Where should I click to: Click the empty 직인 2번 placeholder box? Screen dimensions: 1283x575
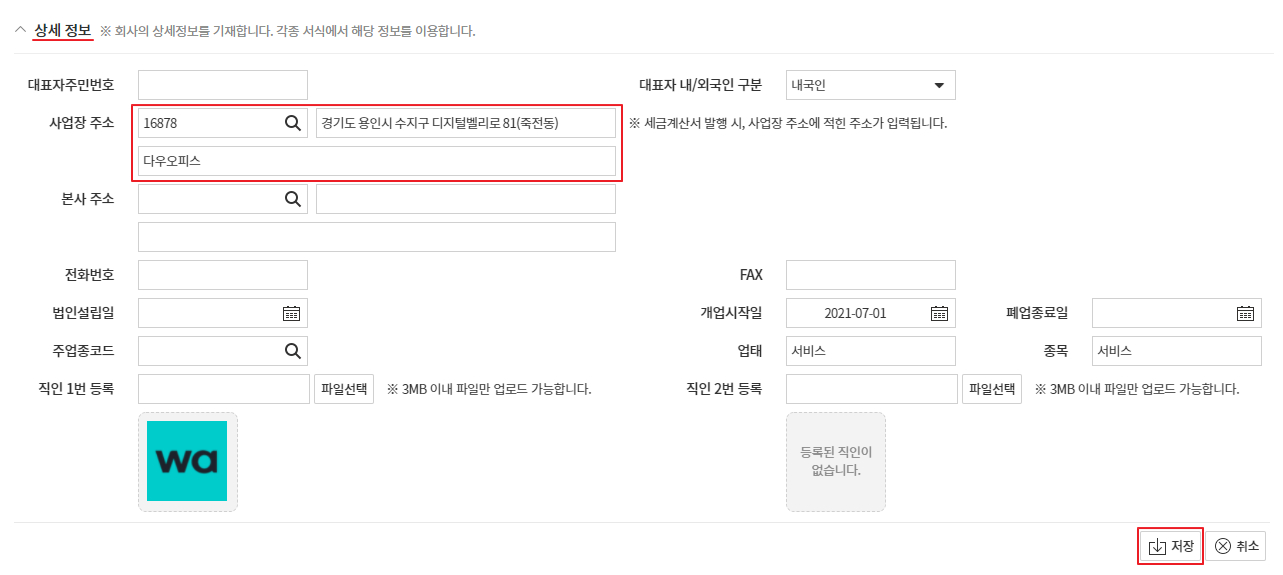pyautogui.click(x=836, y=461)
